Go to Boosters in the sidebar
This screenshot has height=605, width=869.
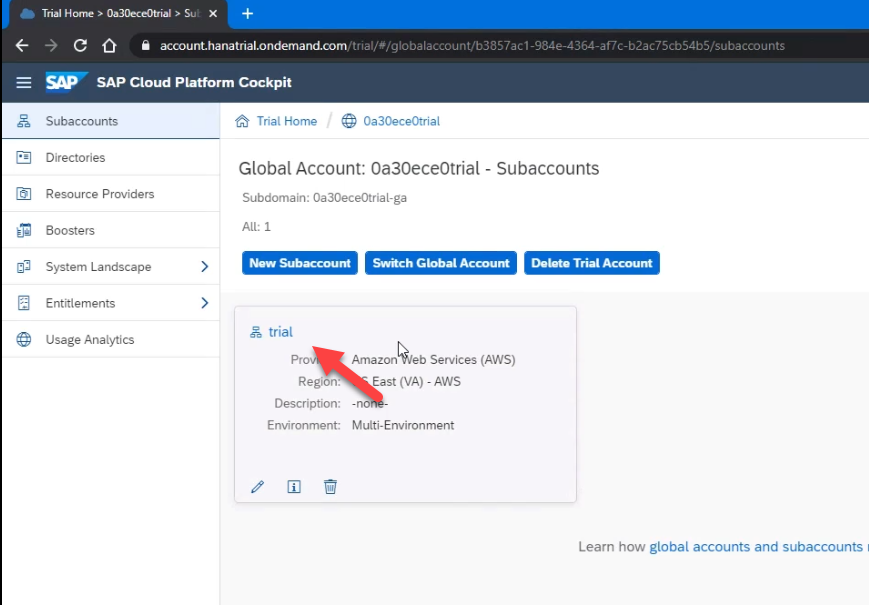111,230
